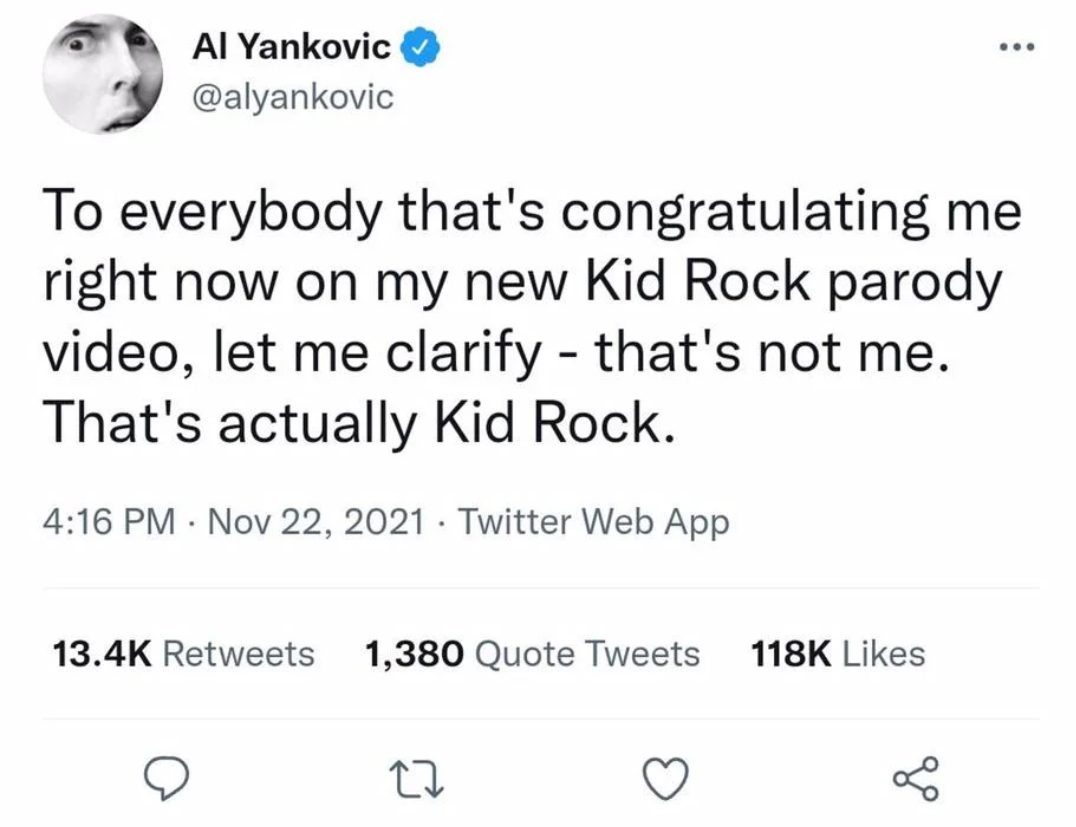Open the 118K Likes list
The height and width of the screenshot is (827, 1076).
(834, 653)
